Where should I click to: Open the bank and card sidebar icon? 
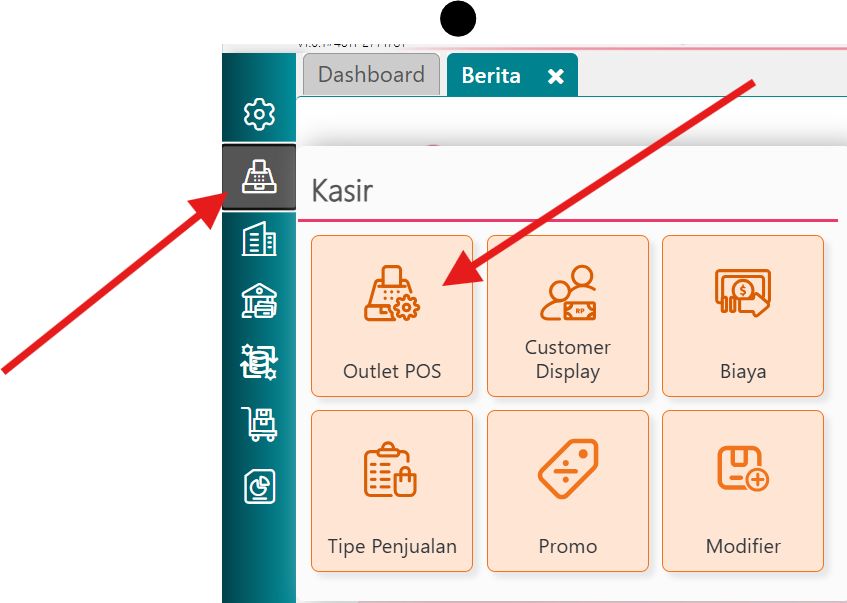click(x=259, y=300)
